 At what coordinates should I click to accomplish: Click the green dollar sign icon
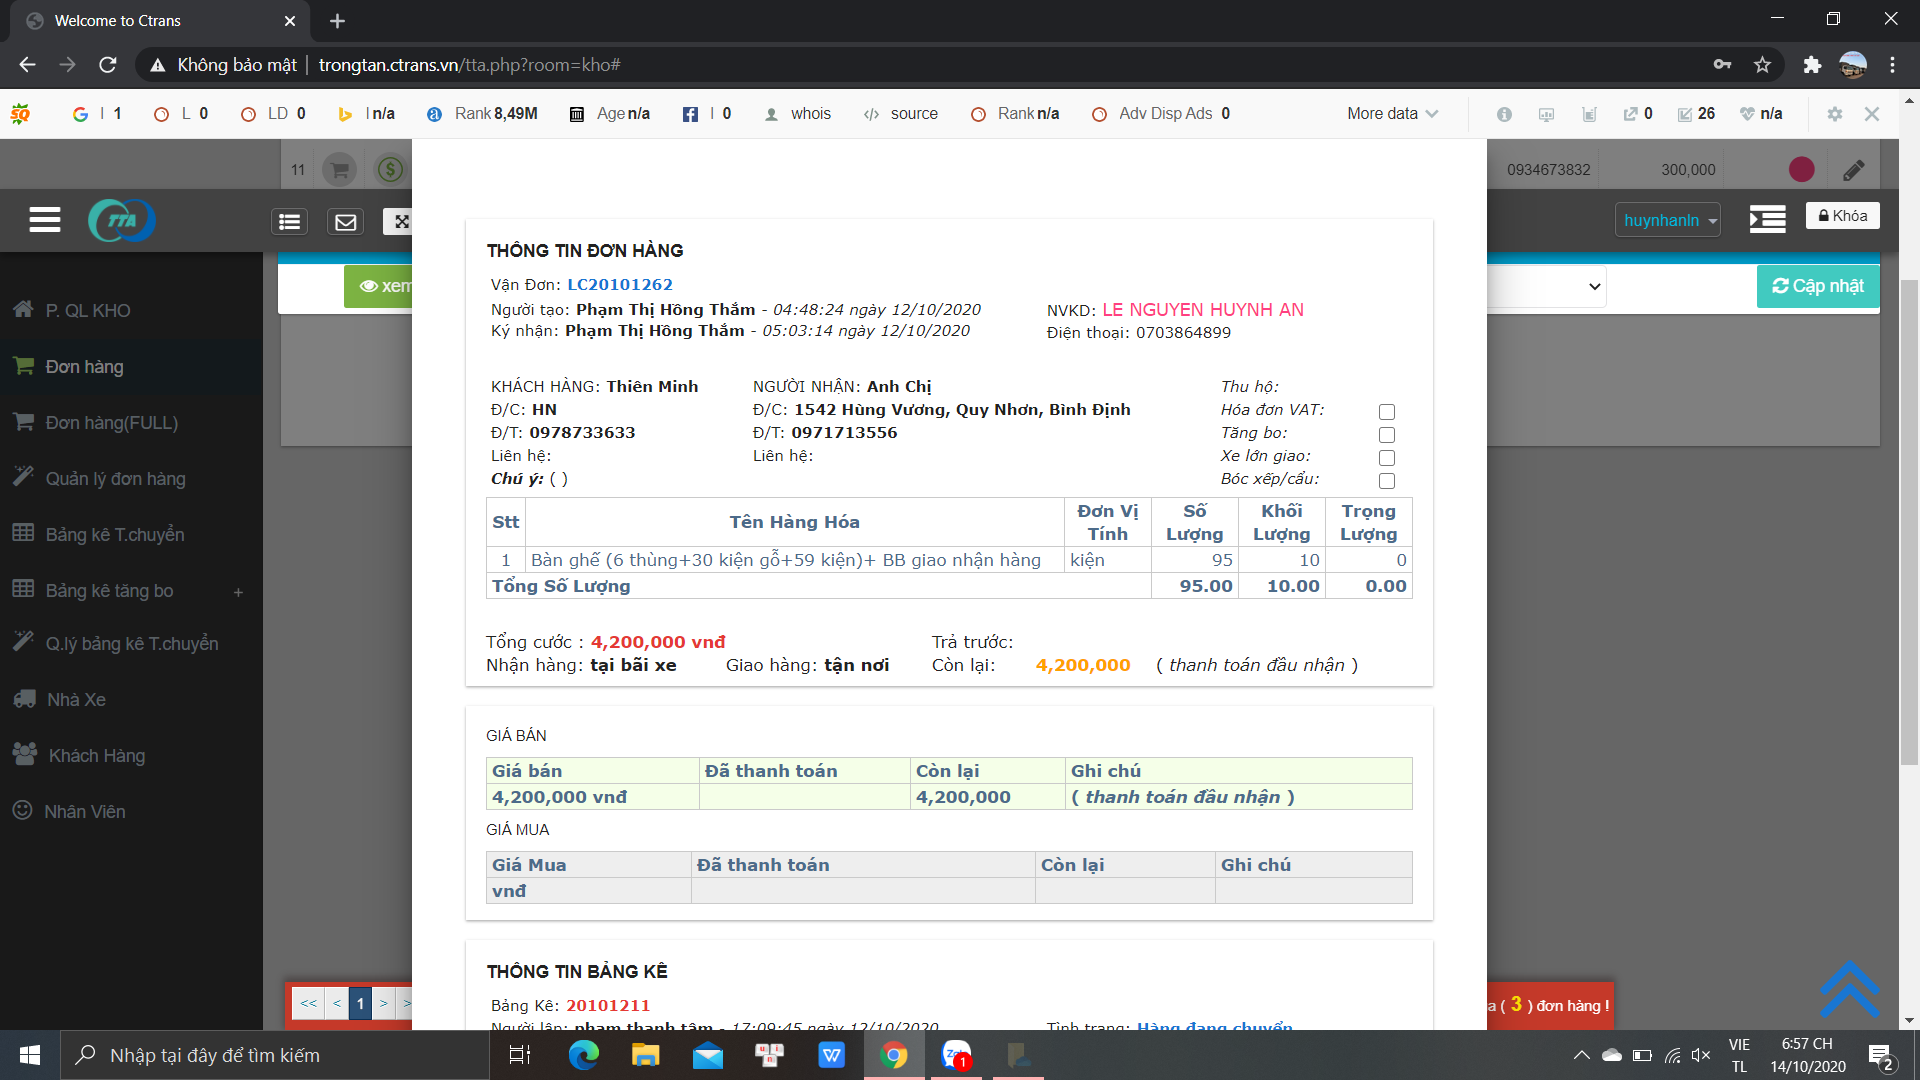390,170
